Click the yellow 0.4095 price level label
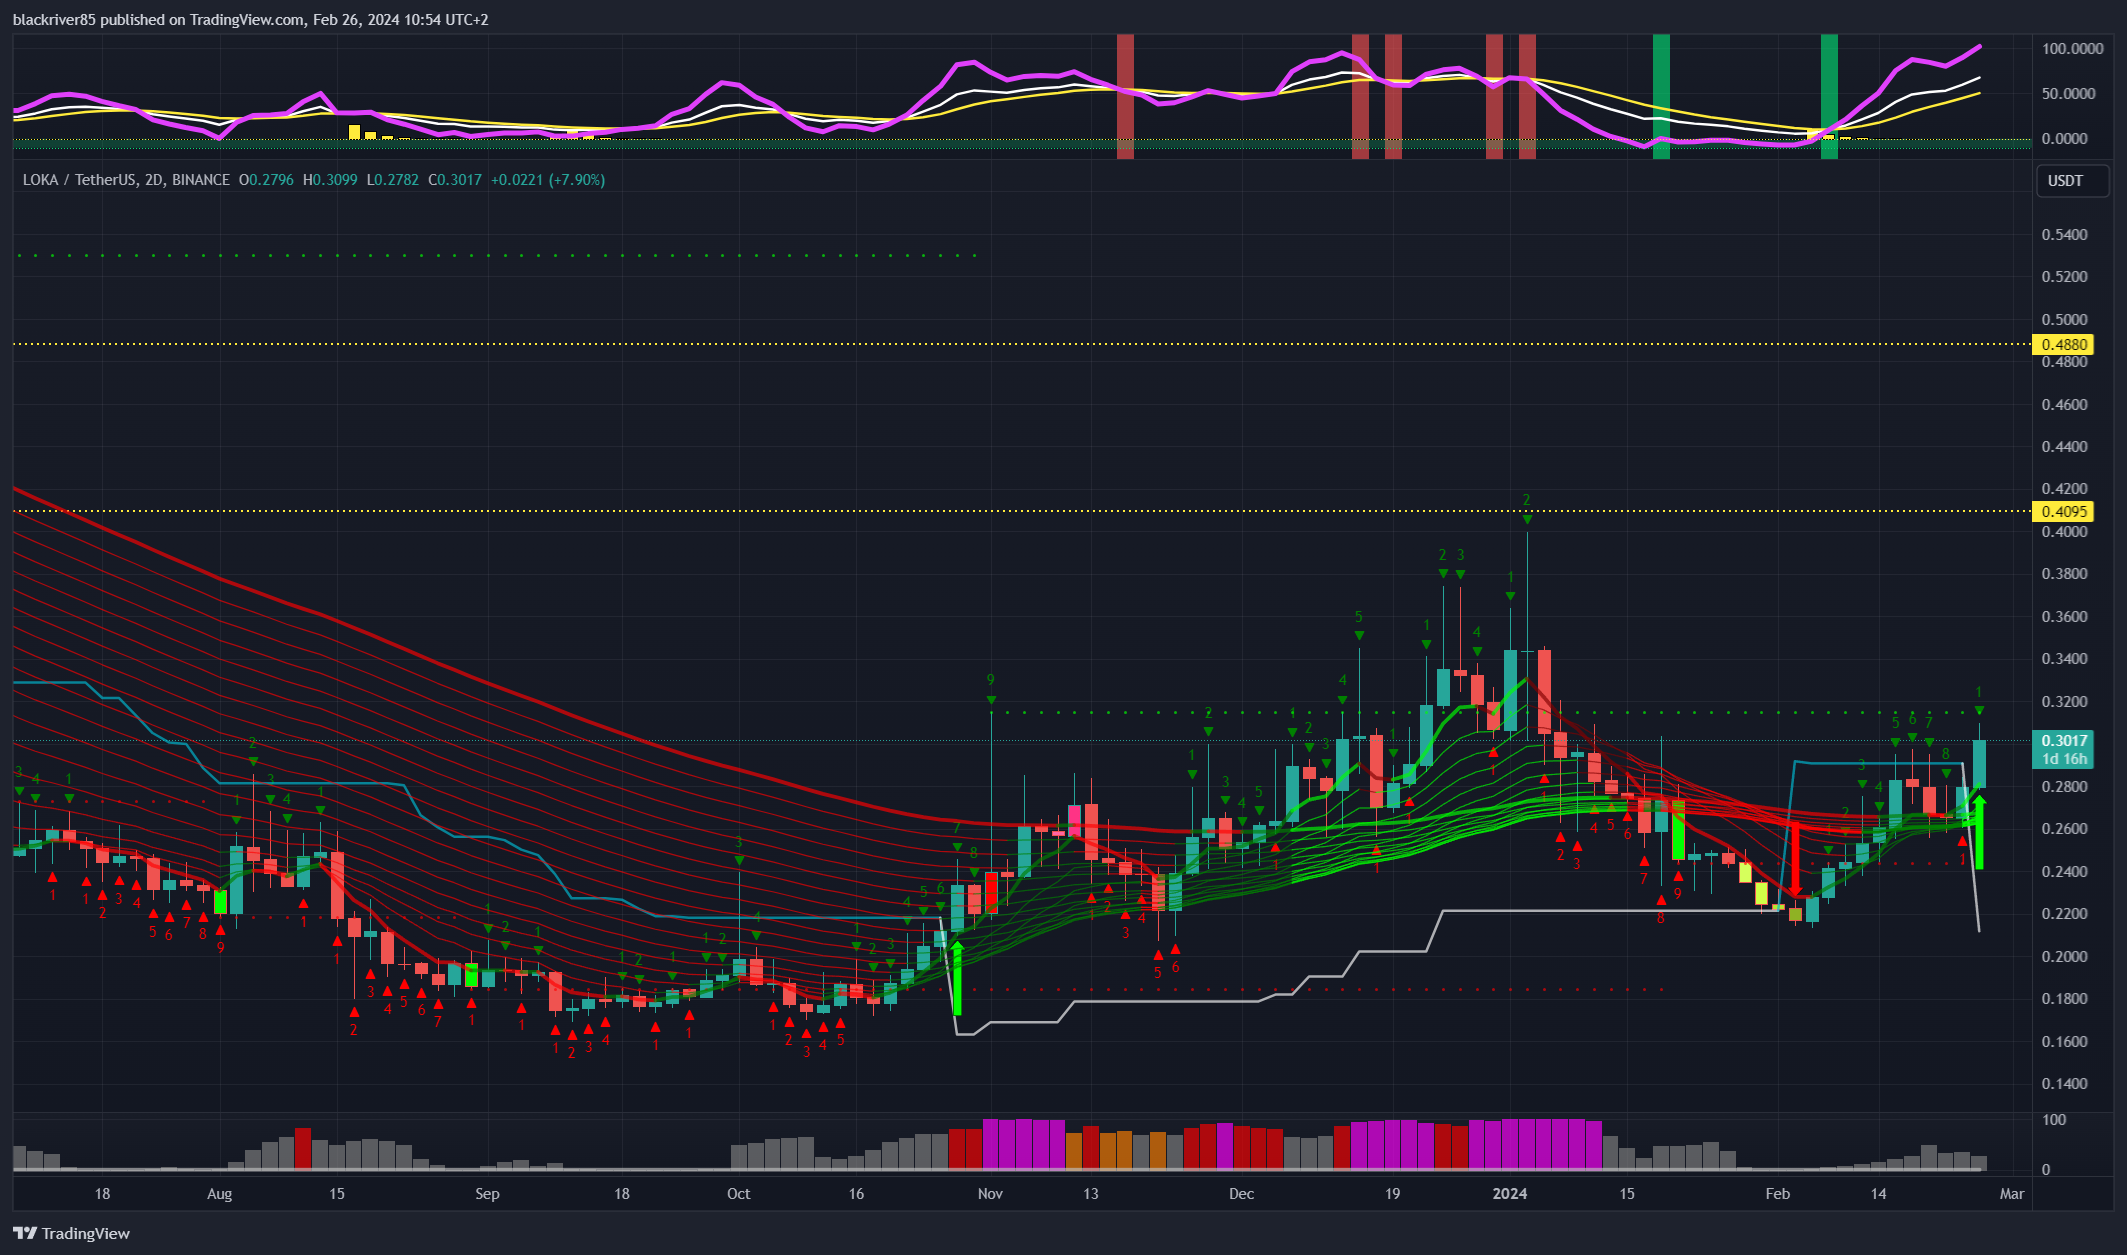The height and width of the screenshot is (1255, 2127). point(2063,511)
